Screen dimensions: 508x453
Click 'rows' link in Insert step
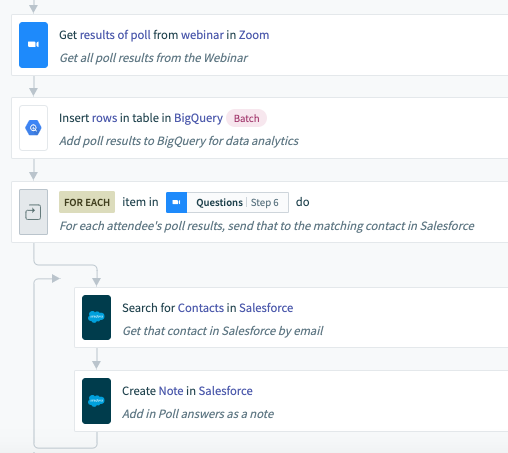click(104, 118)
